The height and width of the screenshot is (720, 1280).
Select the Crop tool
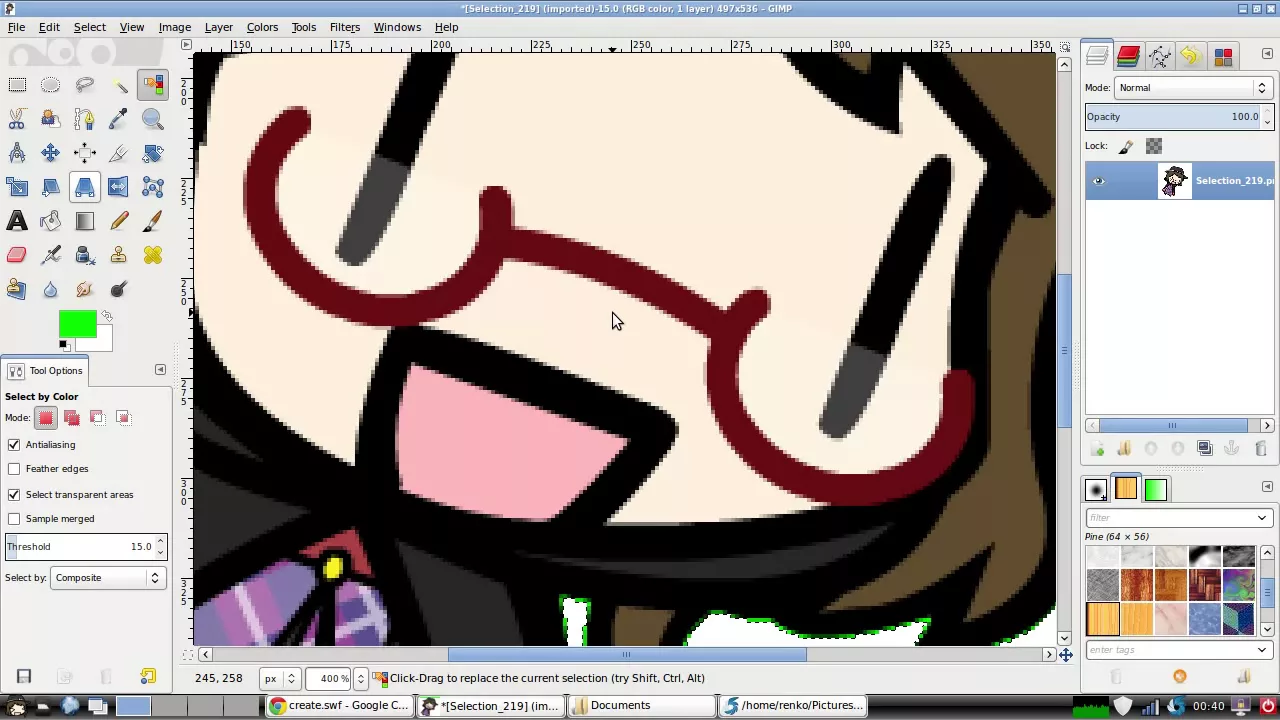click(x=119, y=153)
